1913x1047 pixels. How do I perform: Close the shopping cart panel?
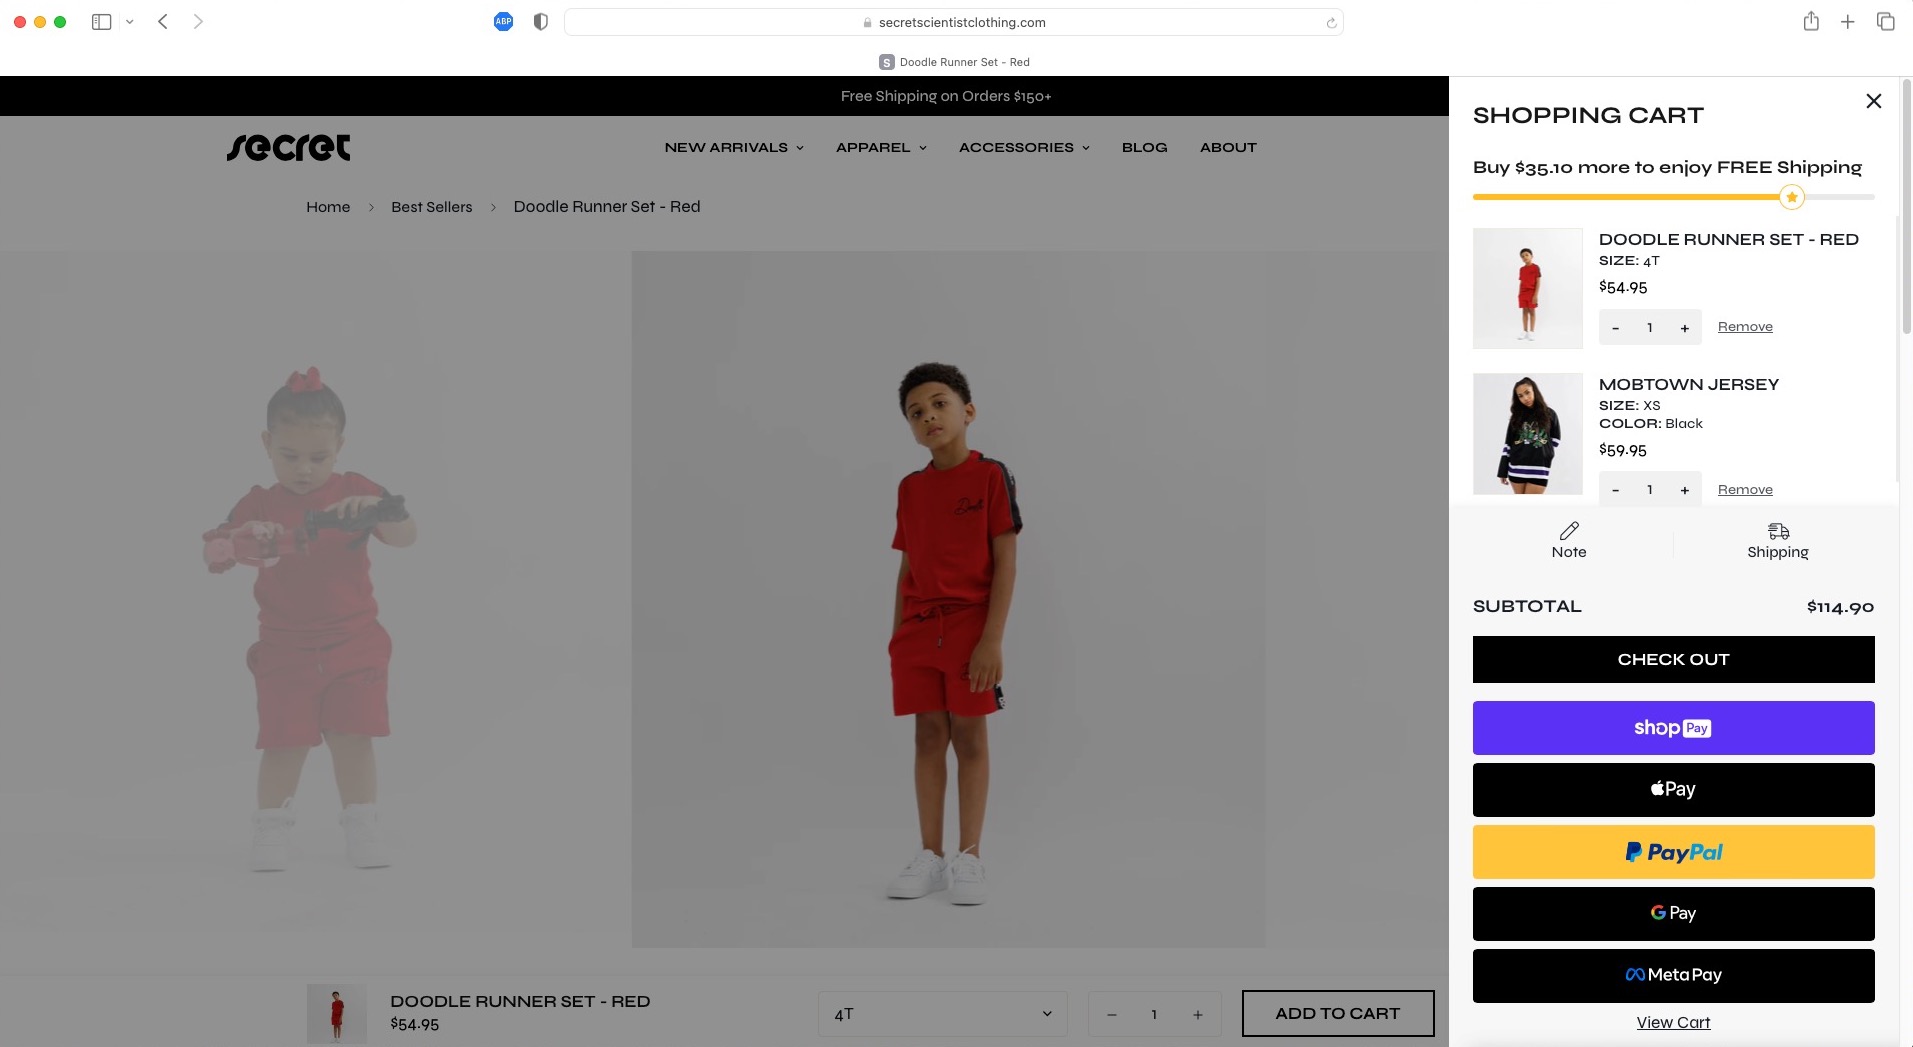1873,101
